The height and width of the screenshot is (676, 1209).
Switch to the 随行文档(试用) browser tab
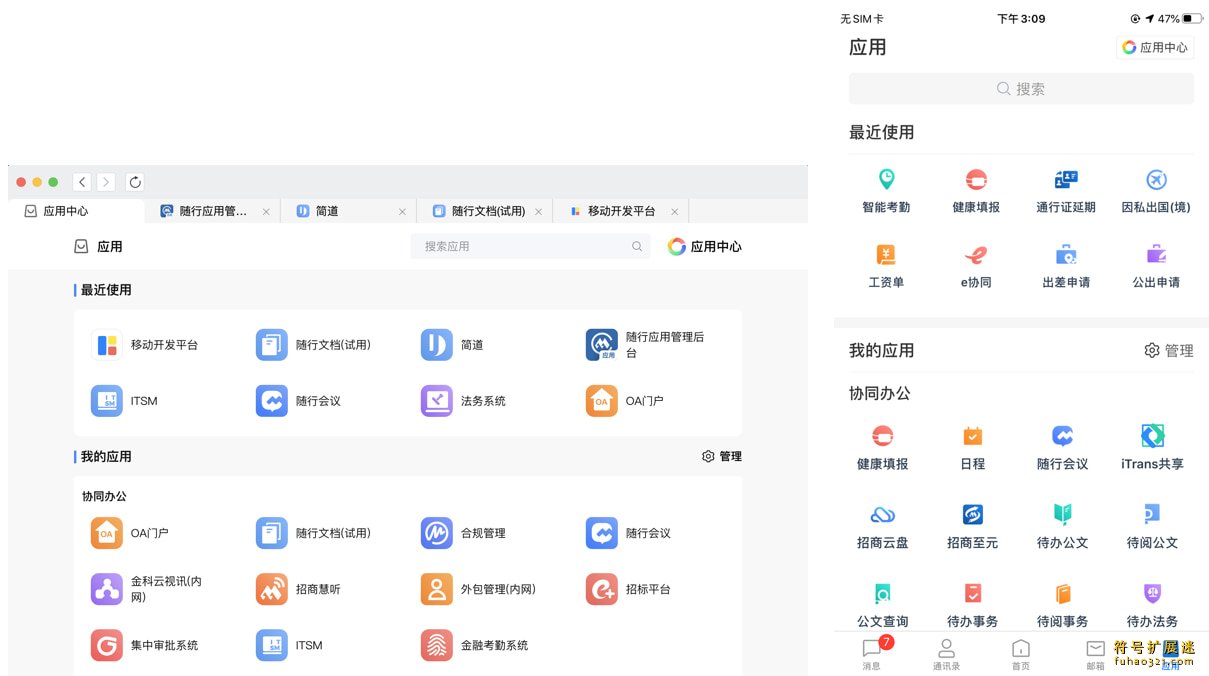point(486,211)
